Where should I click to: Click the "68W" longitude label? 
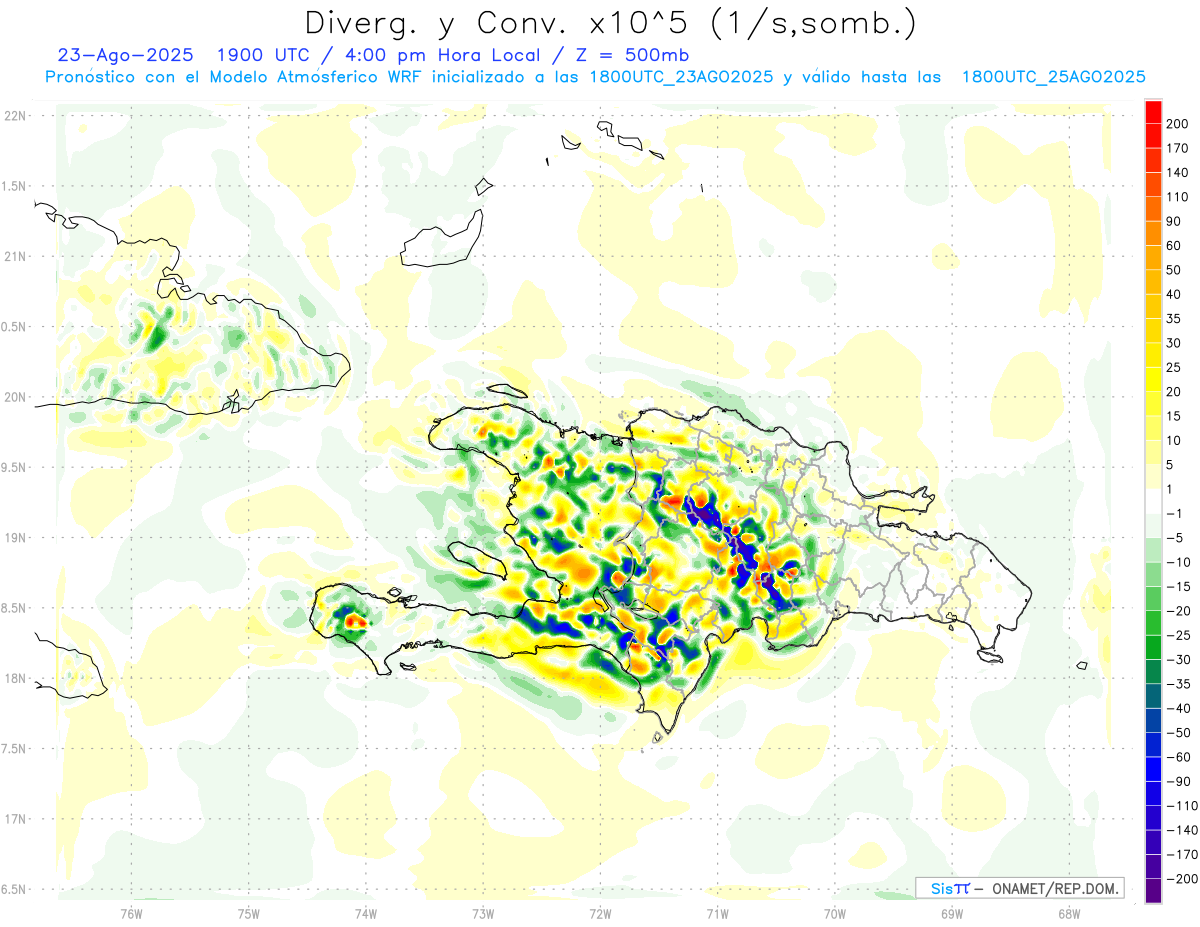(x=1069, y=913)
